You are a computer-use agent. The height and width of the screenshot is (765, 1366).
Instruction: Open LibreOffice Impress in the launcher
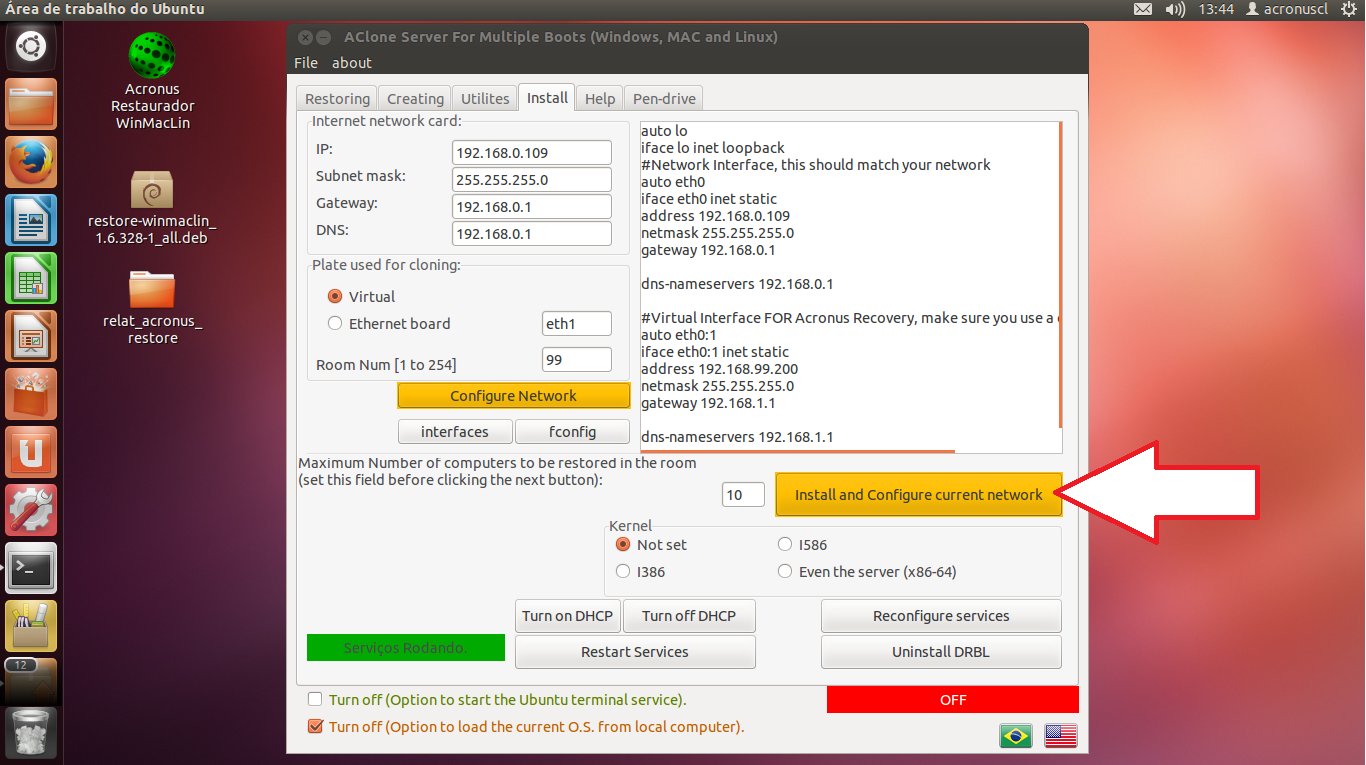tap(31, 336)
